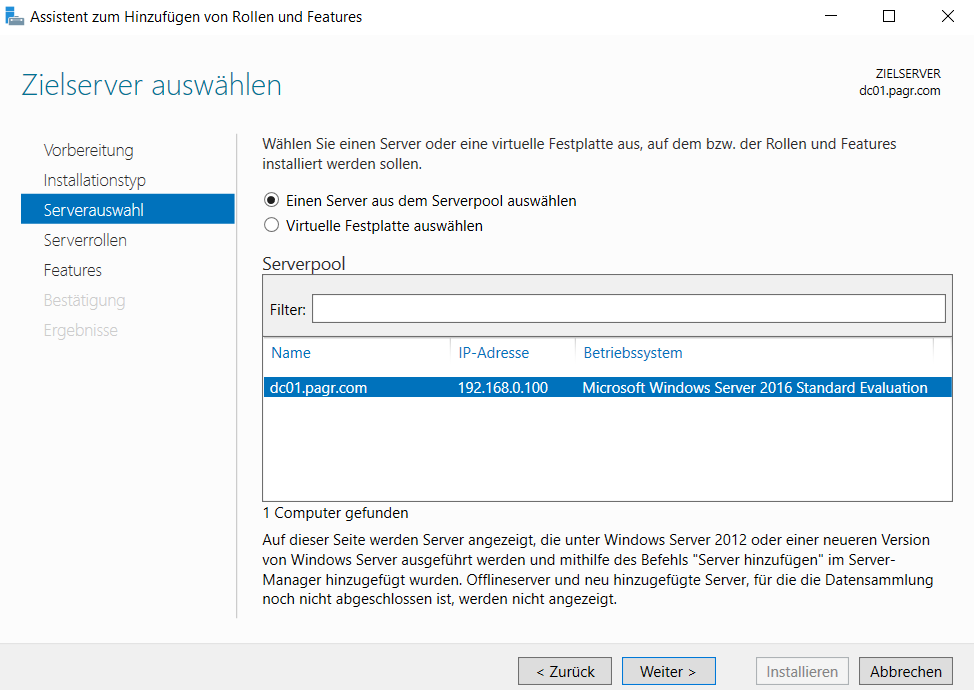Sort server list by IP-Adresse column
The image size is (974, 690).
494,353
